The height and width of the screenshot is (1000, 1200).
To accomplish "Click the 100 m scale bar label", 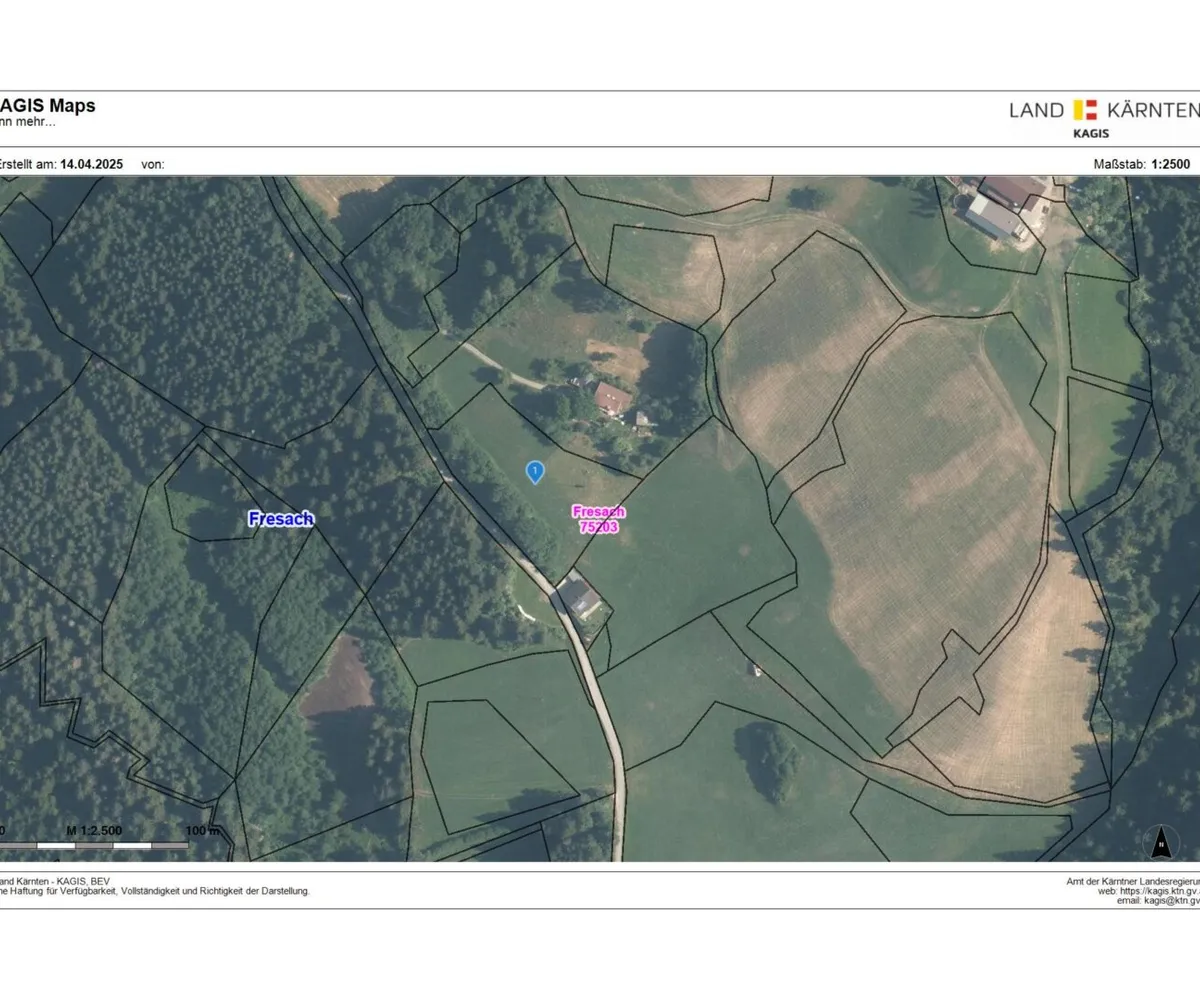I will [202, 831].
